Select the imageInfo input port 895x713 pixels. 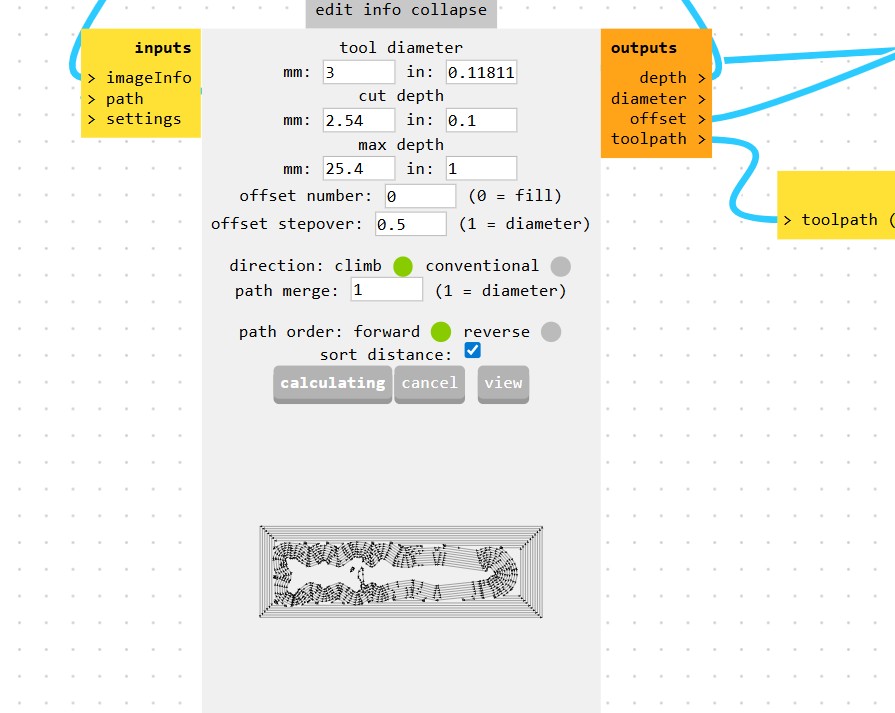click(x=140, y=78)
